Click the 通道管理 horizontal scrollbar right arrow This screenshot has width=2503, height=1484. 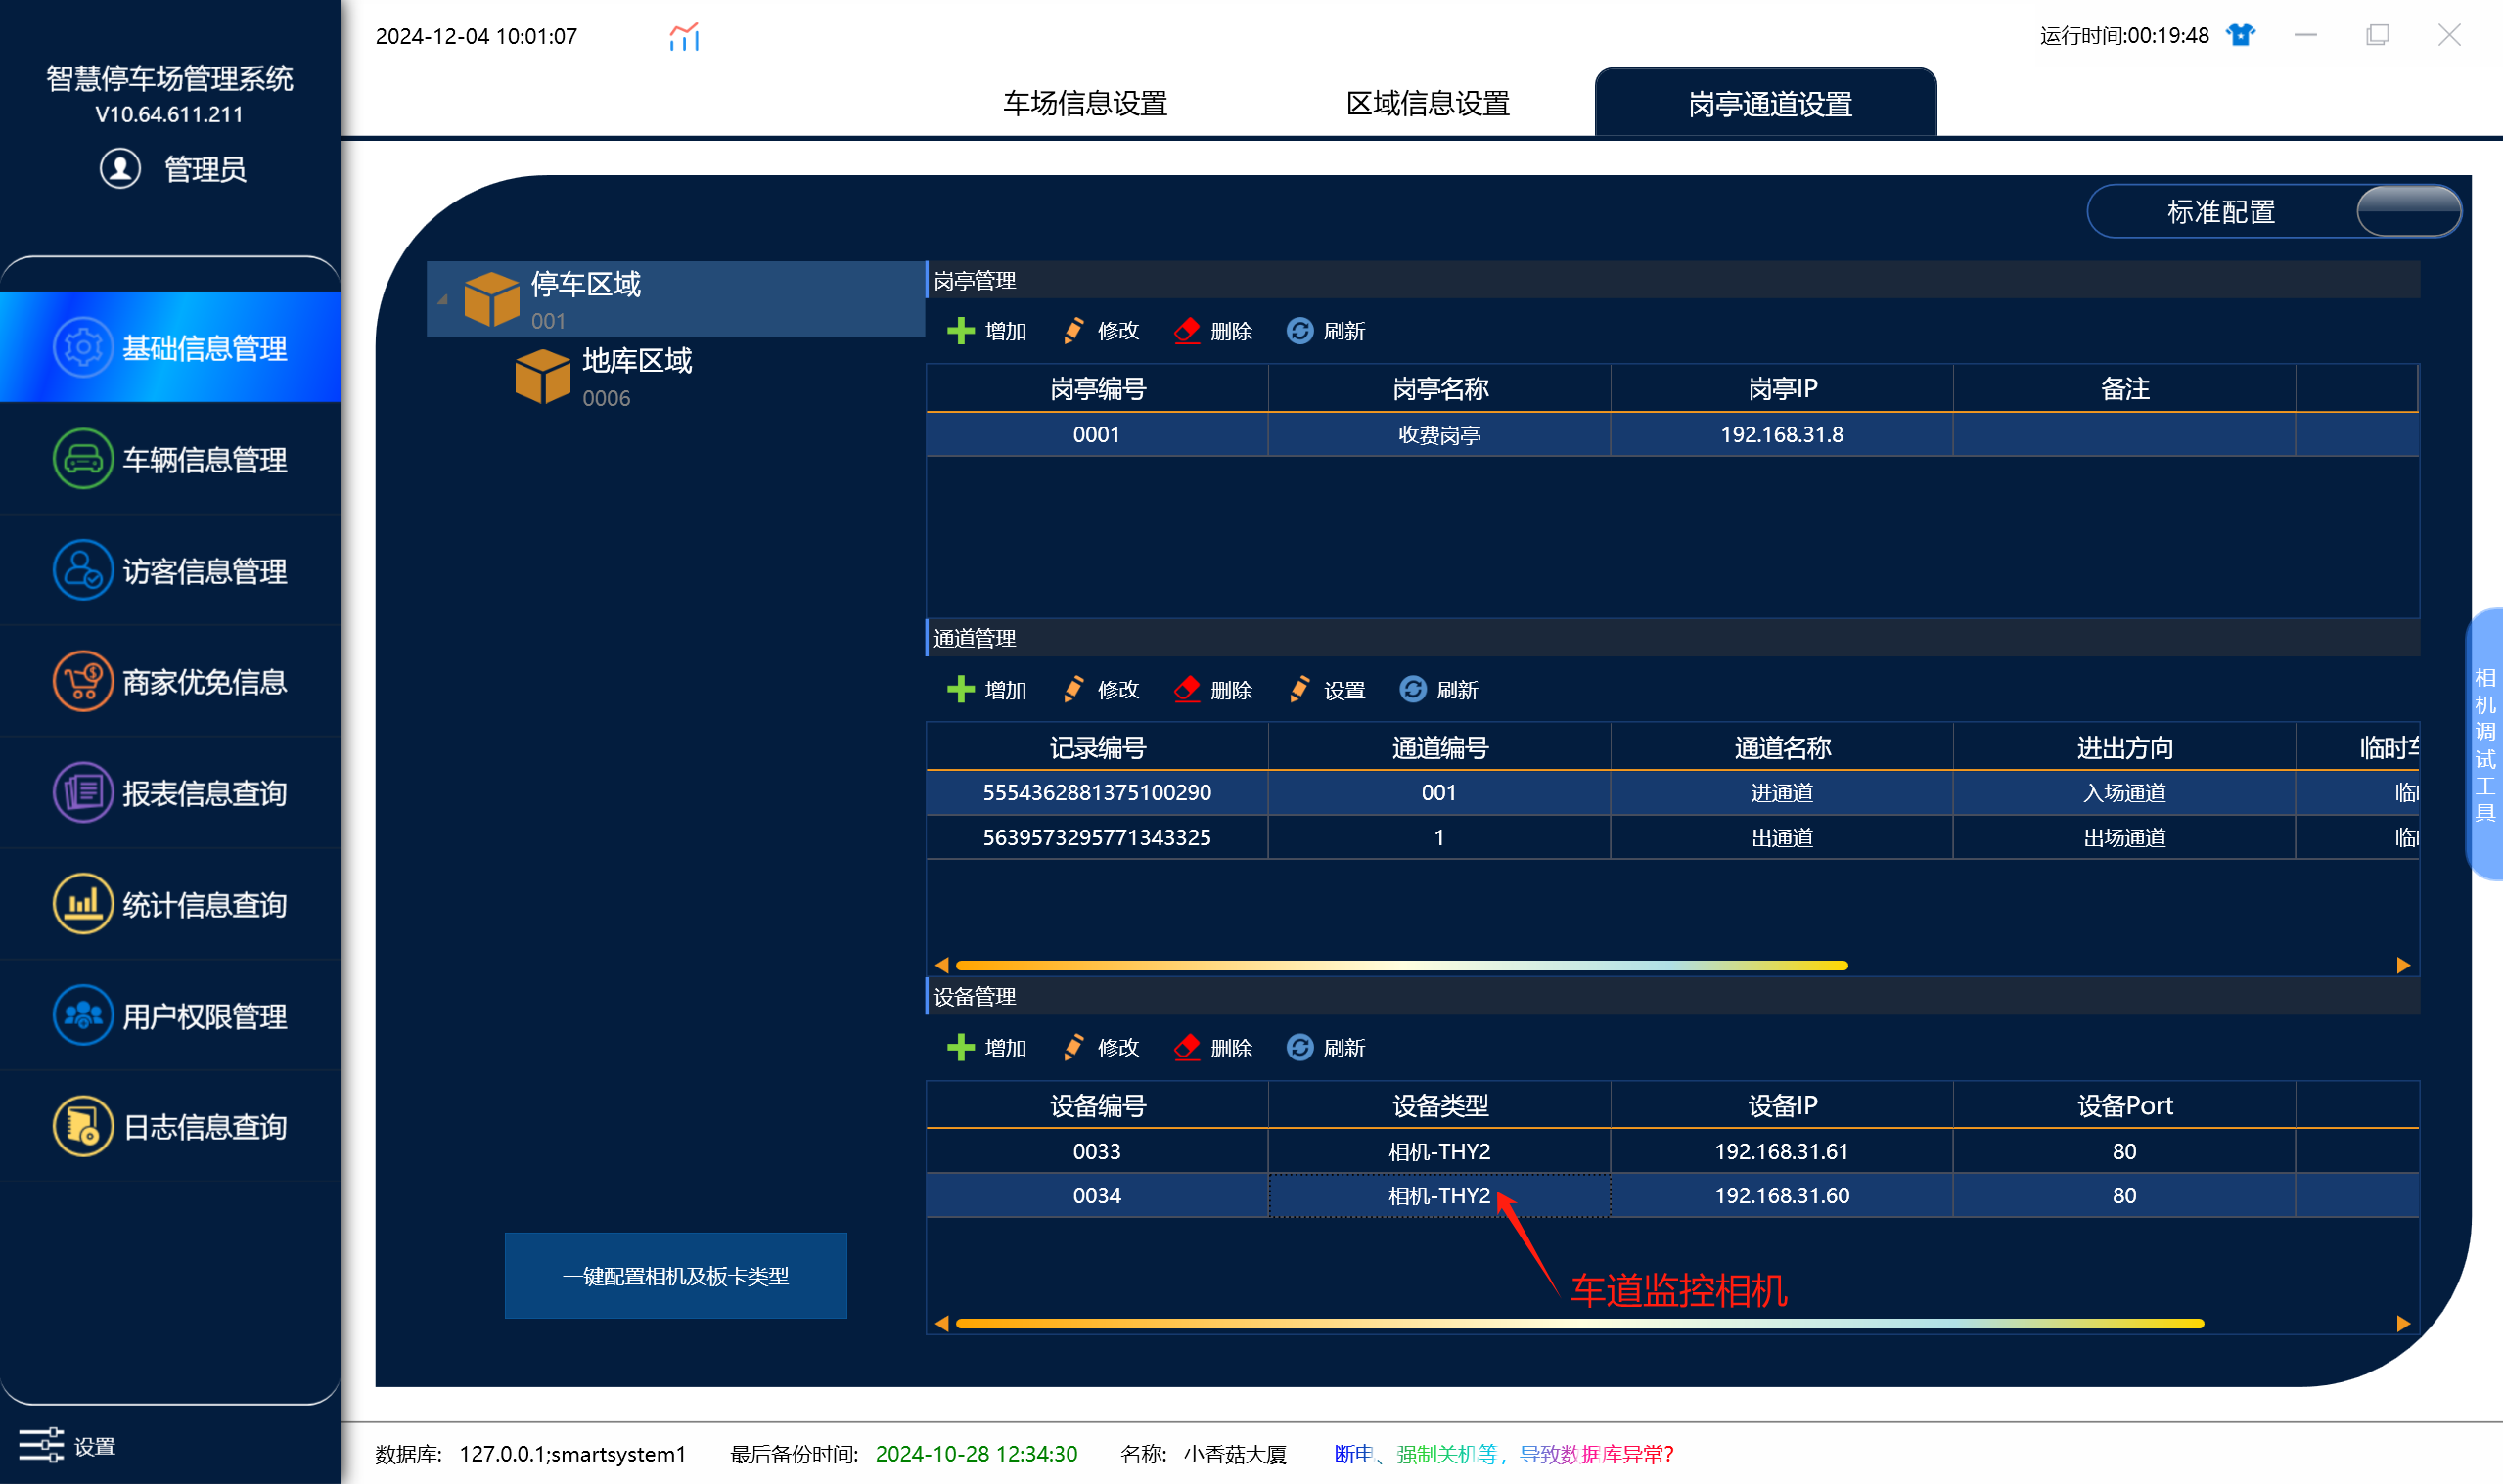2403,965
